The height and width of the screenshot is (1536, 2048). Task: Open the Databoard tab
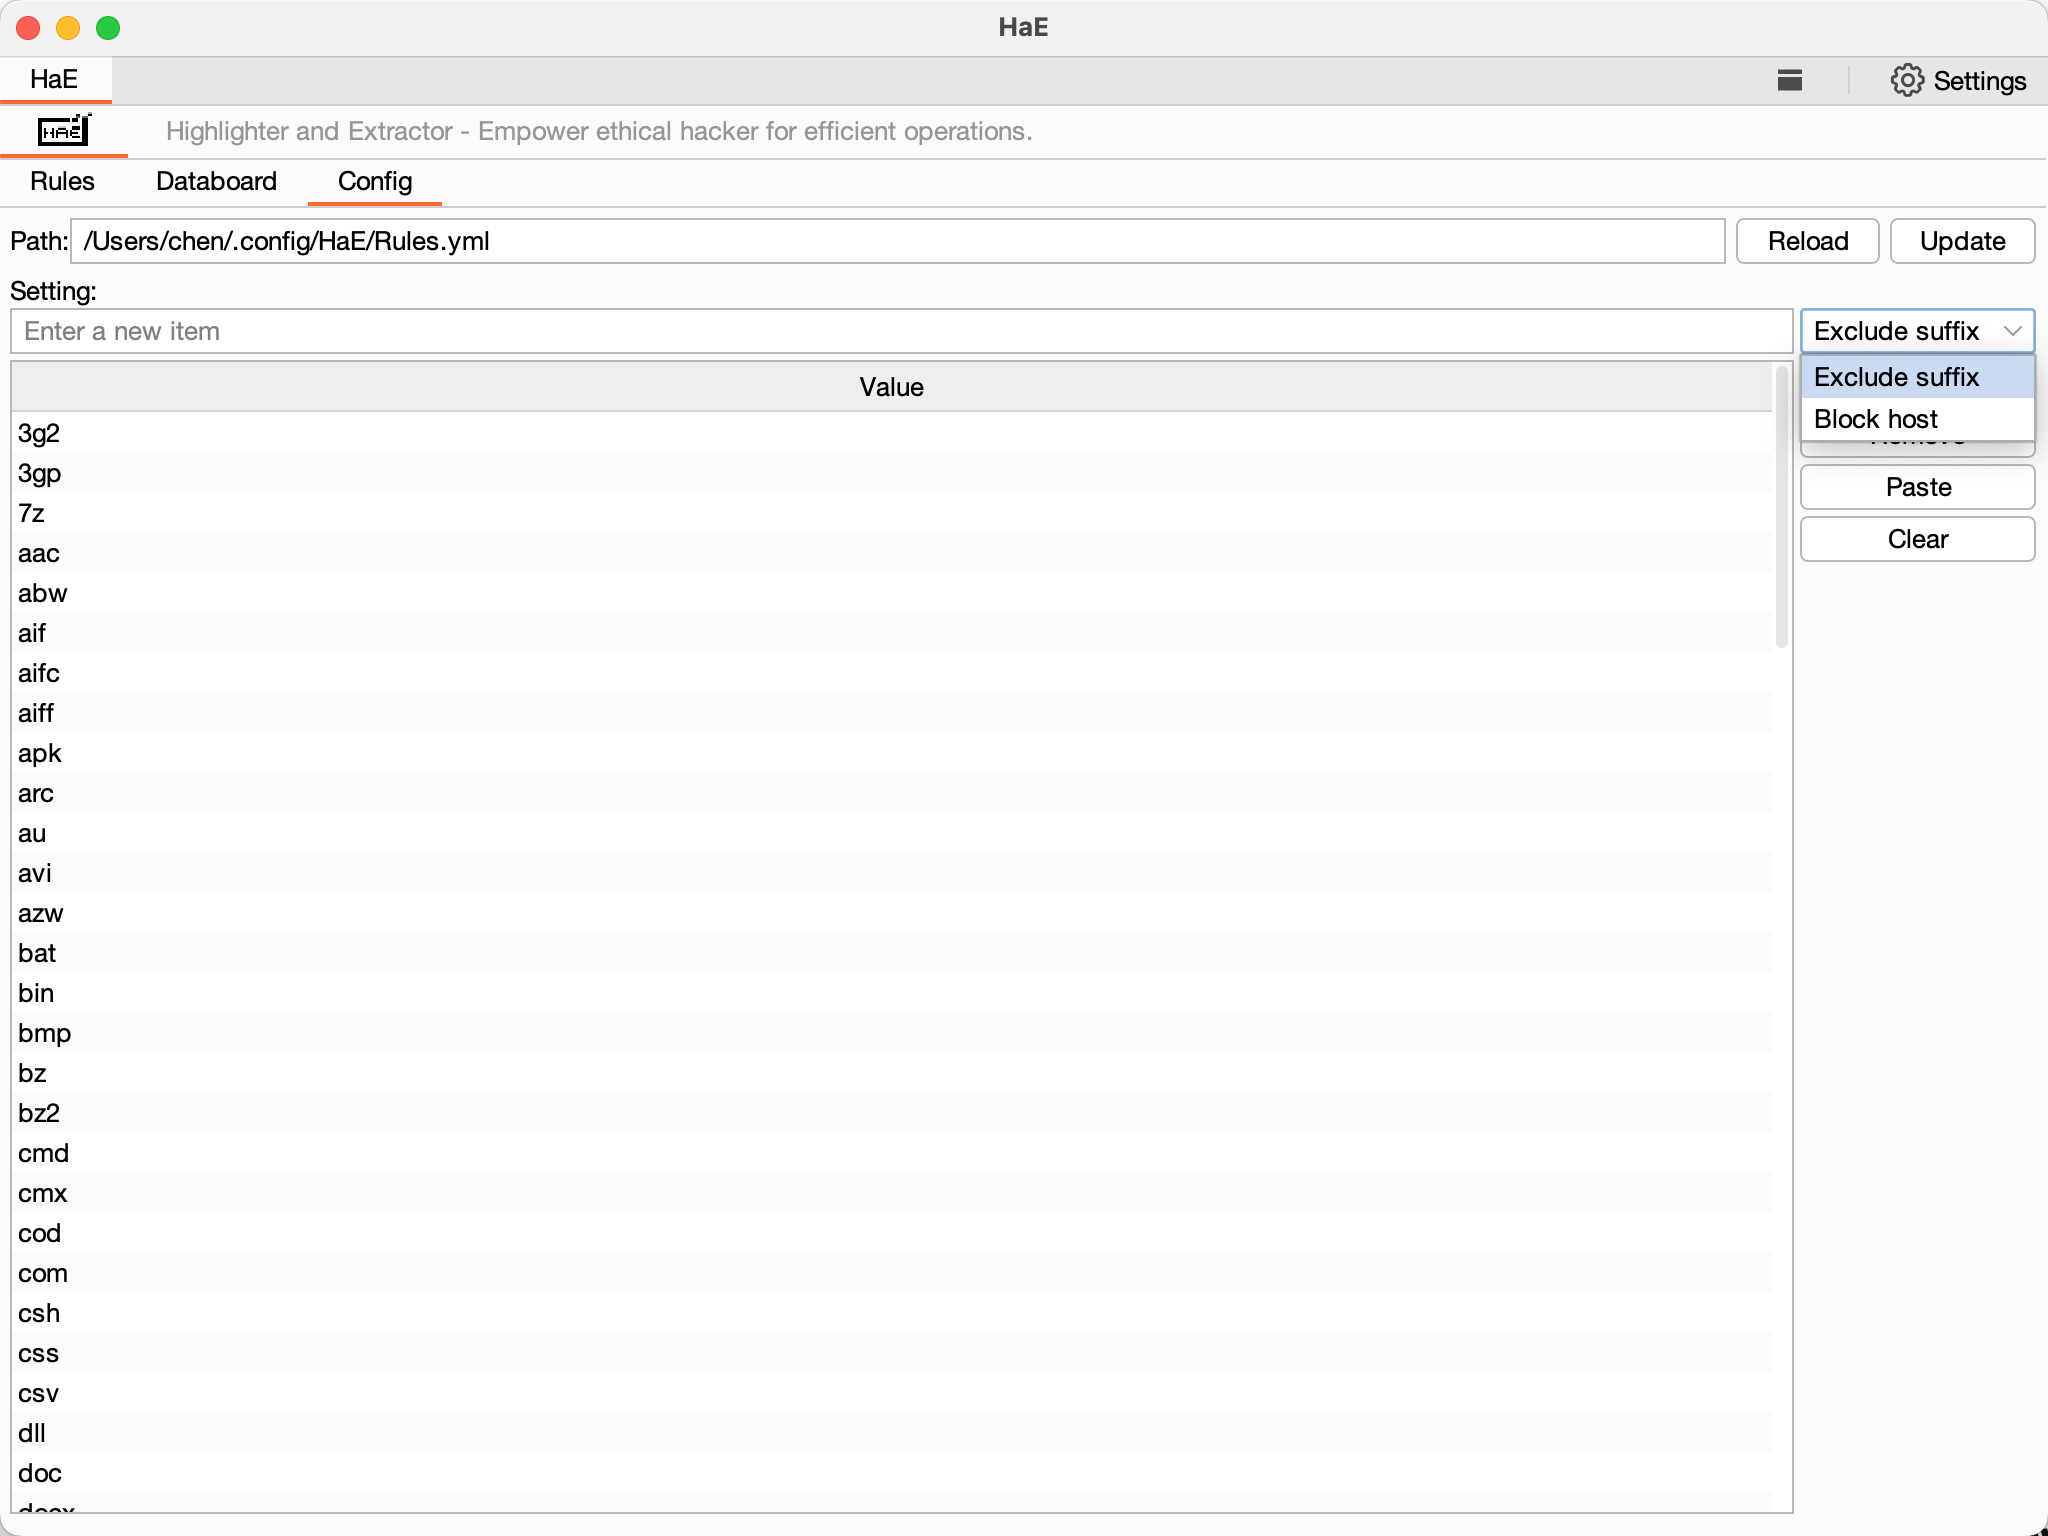coord(216,181)
